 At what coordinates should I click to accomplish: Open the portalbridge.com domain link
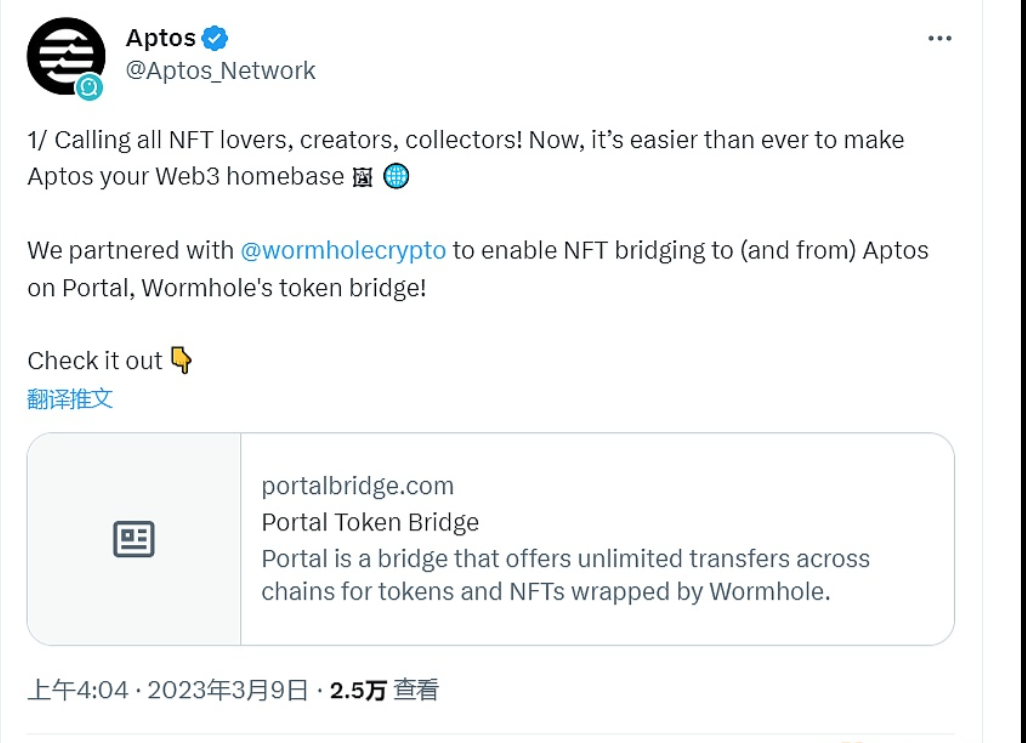point(357,487)
